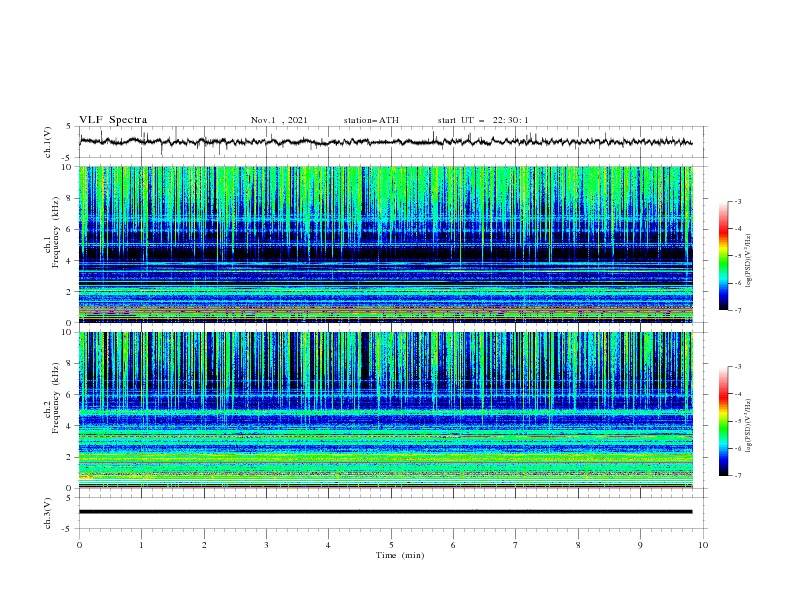792x612 pixels.
Task: Click the "4" tick on the time axis
Action: pyautogui.click(x=328, y=545)
